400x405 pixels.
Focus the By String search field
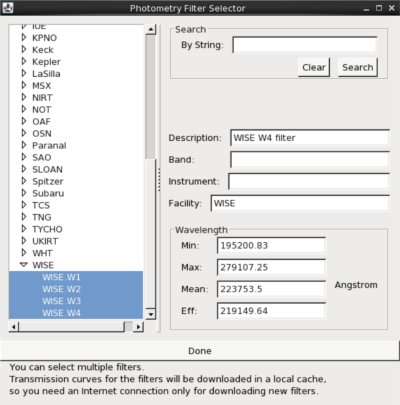pos(305,45)
